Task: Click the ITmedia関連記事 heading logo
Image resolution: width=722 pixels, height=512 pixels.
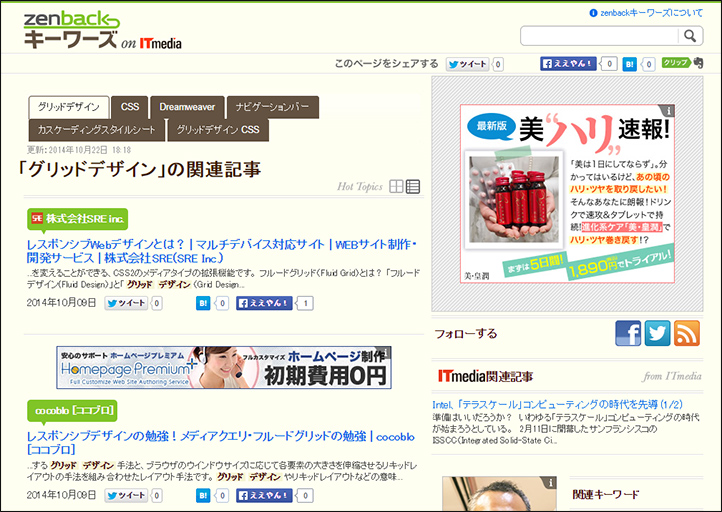Action: click(x=485, y=376)
